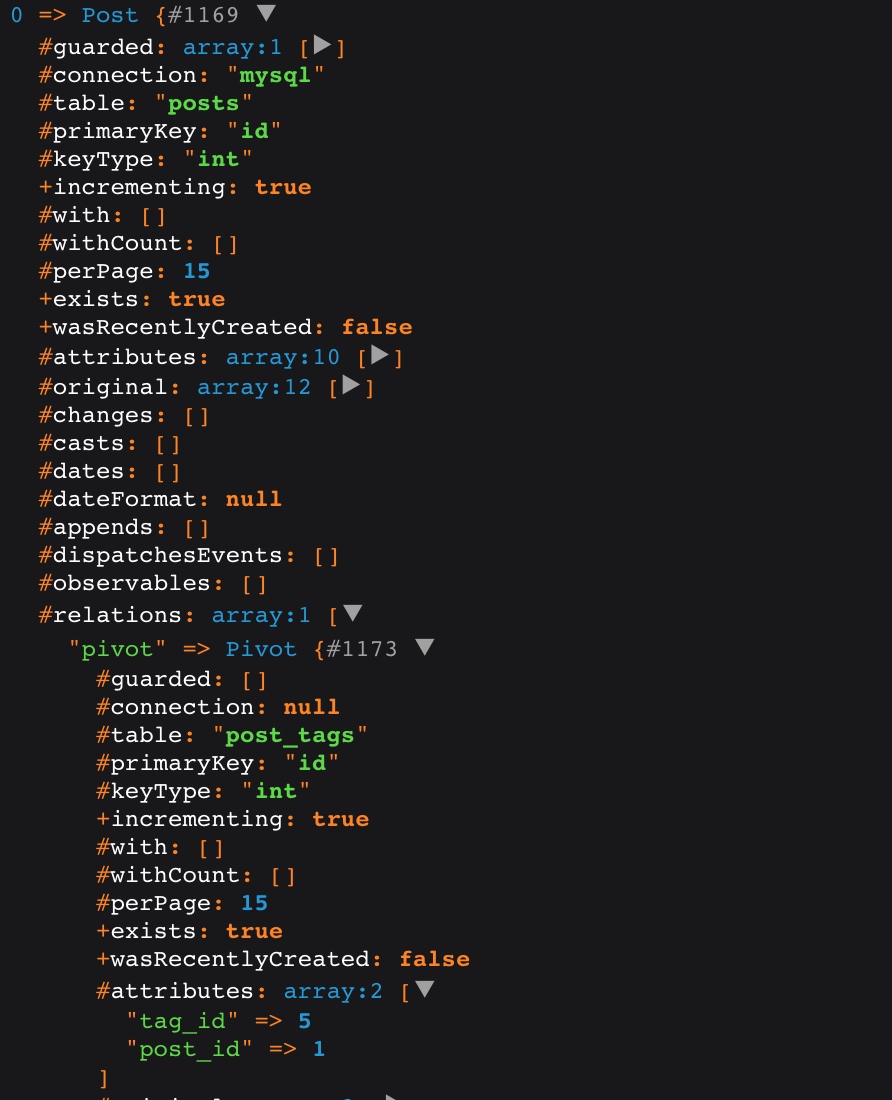Expand the #attributes array:10 triangle
This screenshot has height=1100, width=892.
(379, 355)
